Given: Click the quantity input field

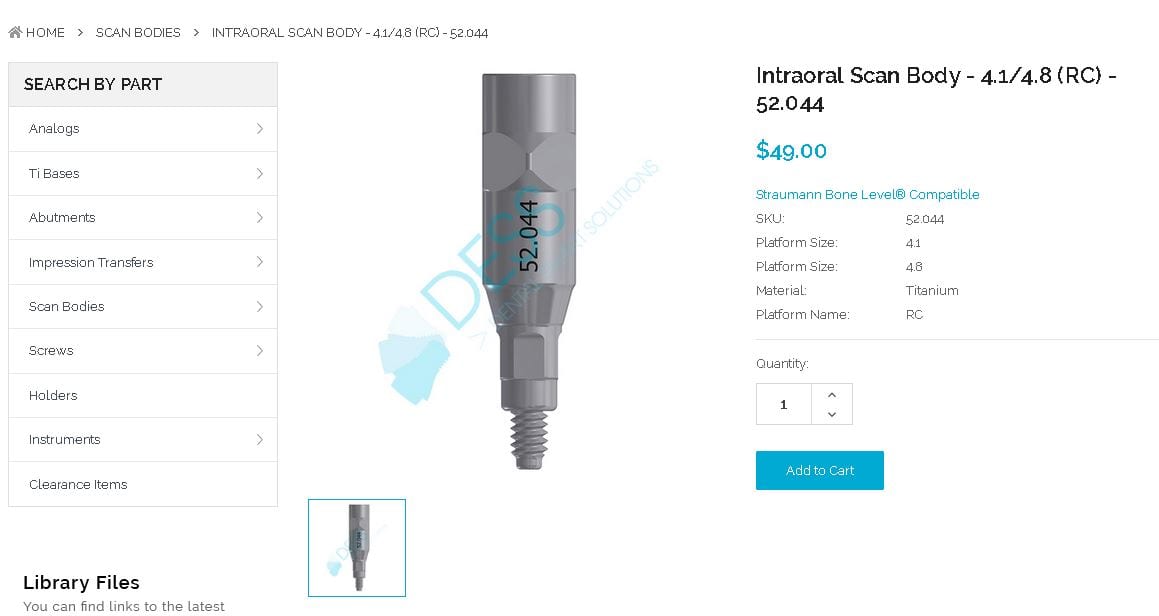Looking at the screenshot, I should click(x=784, y=405).
